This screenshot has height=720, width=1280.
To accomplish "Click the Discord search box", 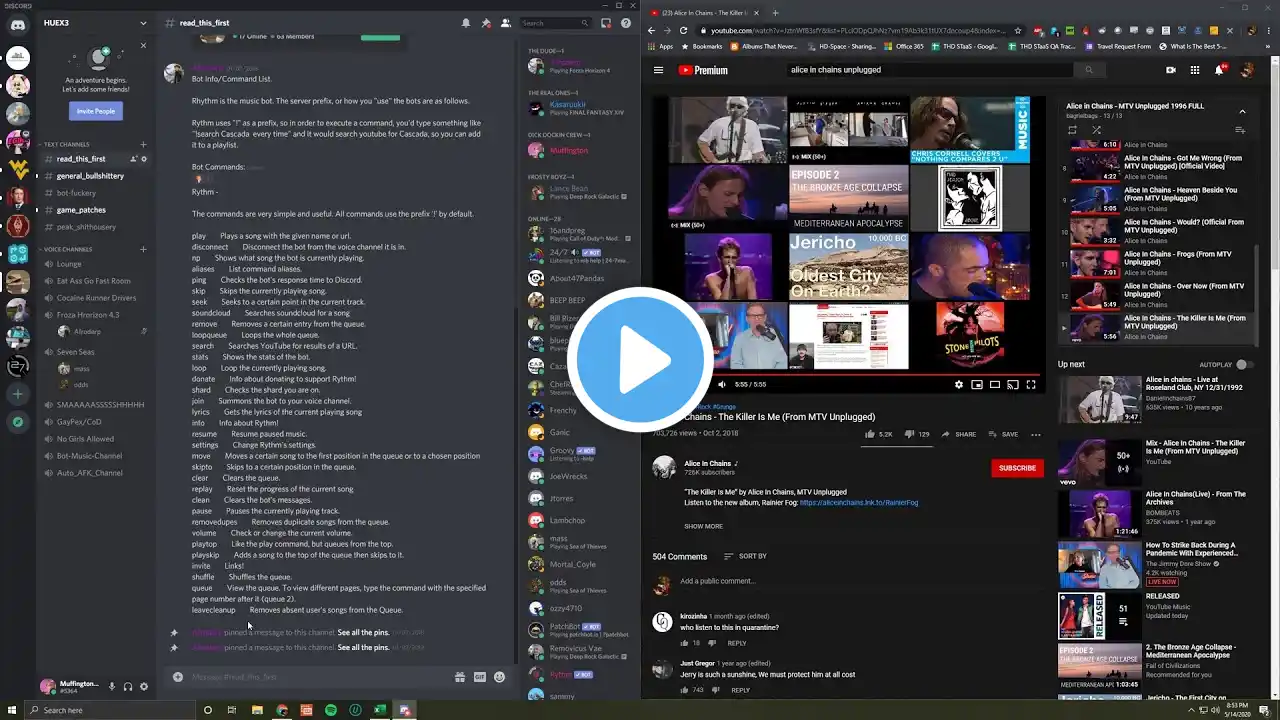I will point(555,23).
